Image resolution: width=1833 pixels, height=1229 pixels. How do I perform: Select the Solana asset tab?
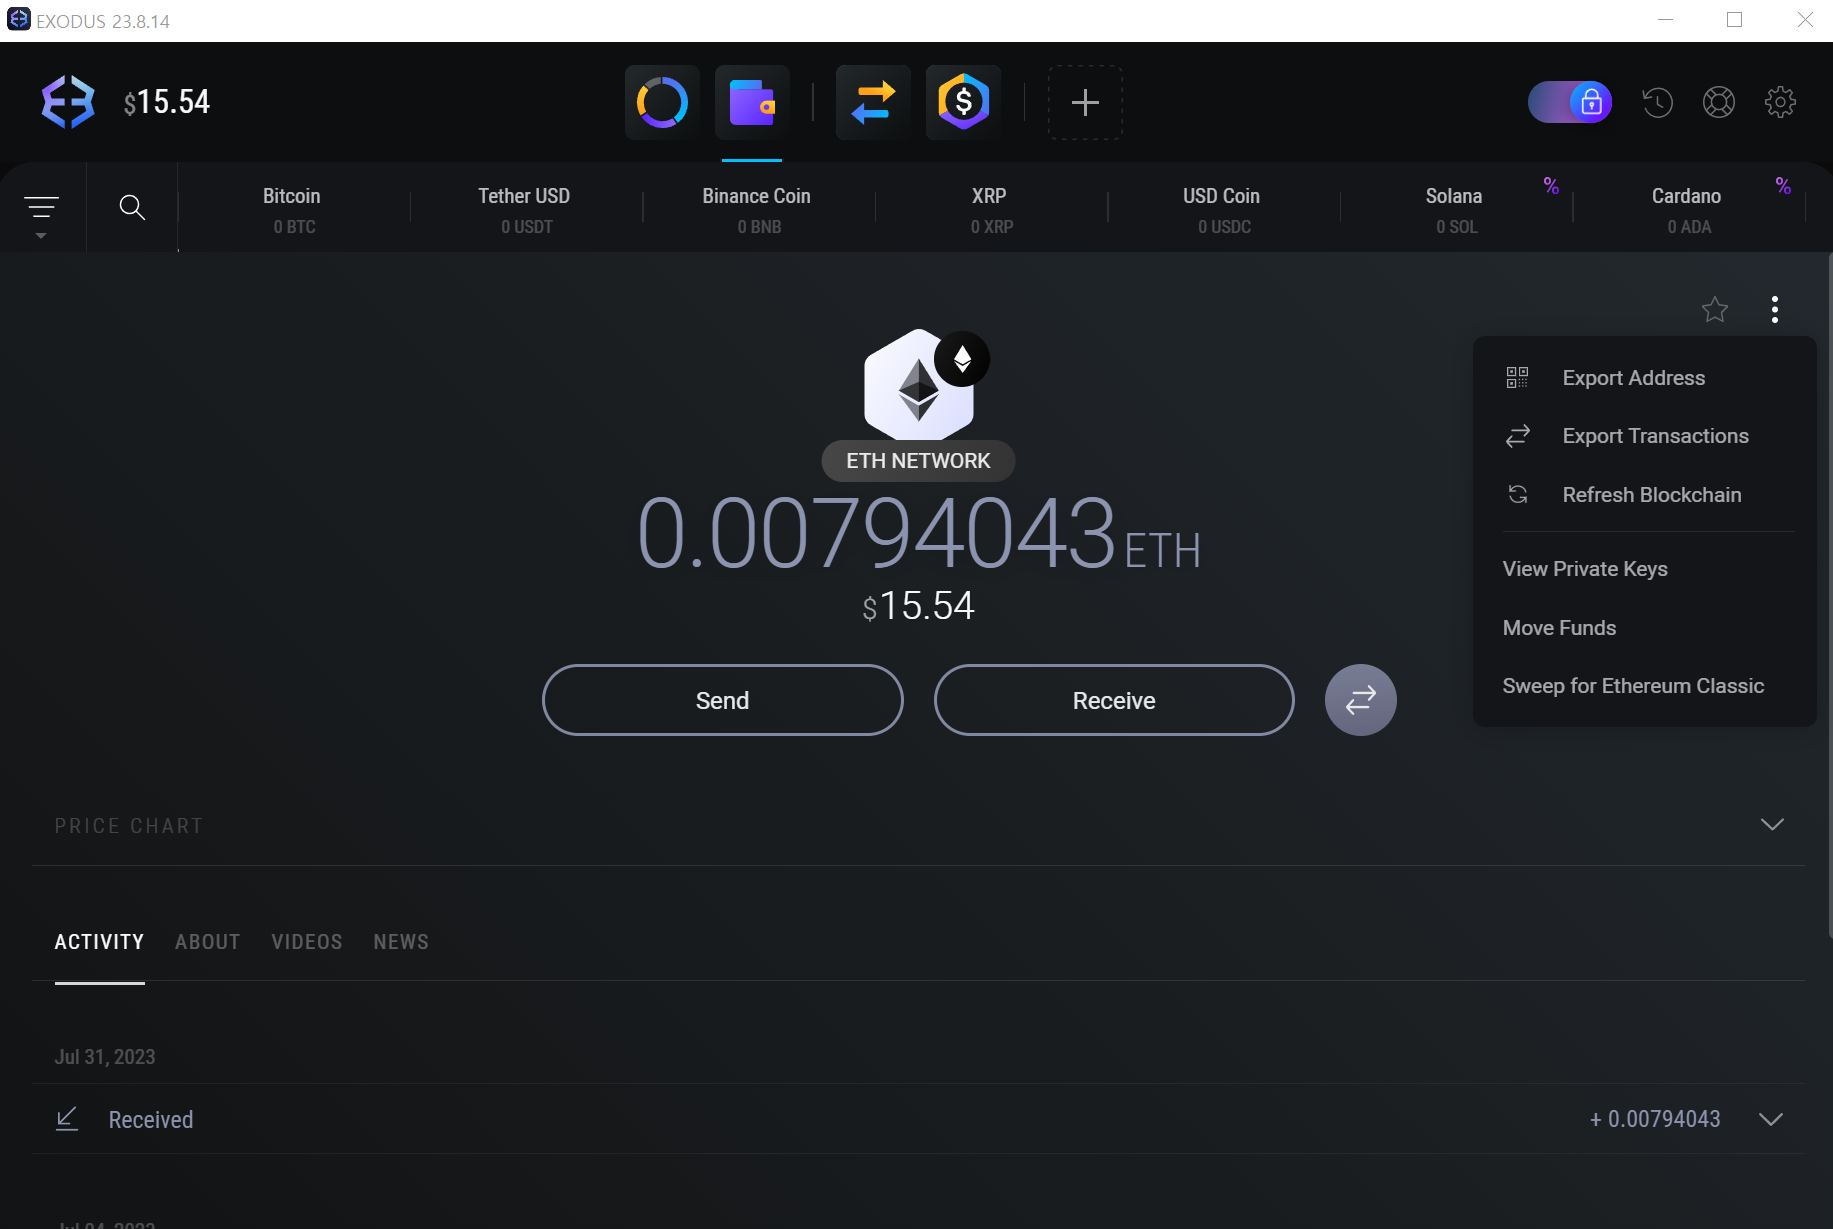click(x=1455, y=209)
